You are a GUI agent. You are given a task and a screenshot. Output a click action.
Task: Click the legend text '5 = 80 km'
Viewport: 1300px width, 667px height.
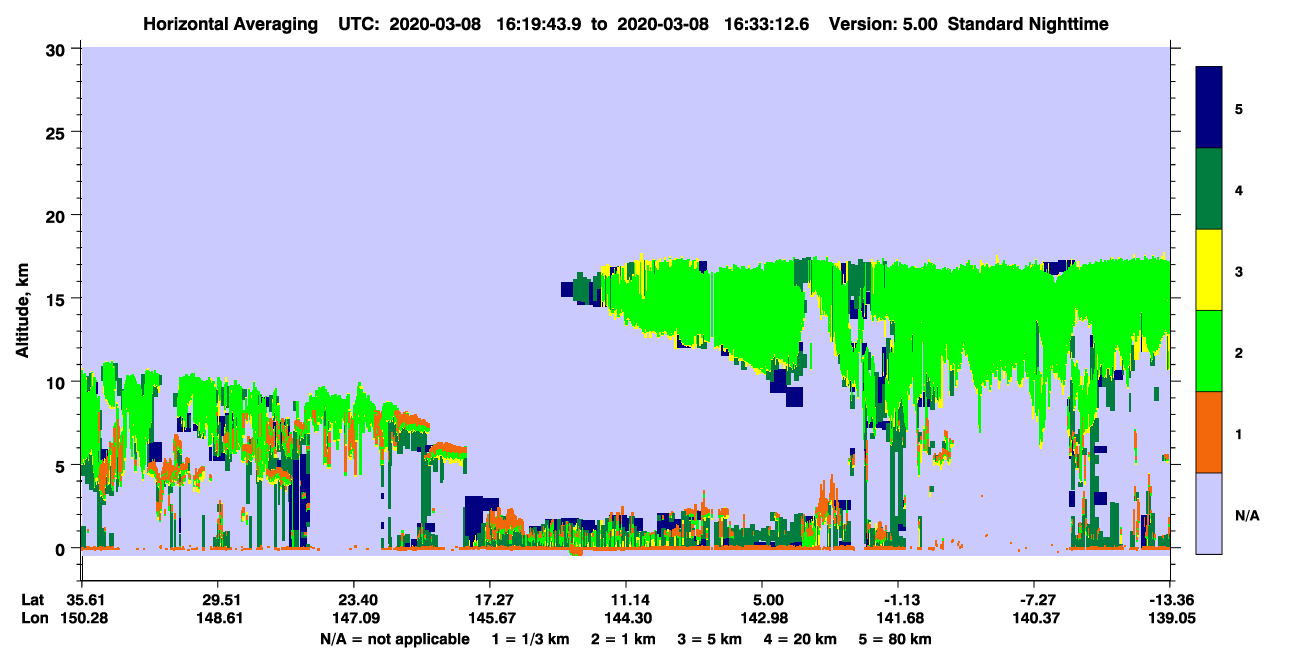click(896, 639)
